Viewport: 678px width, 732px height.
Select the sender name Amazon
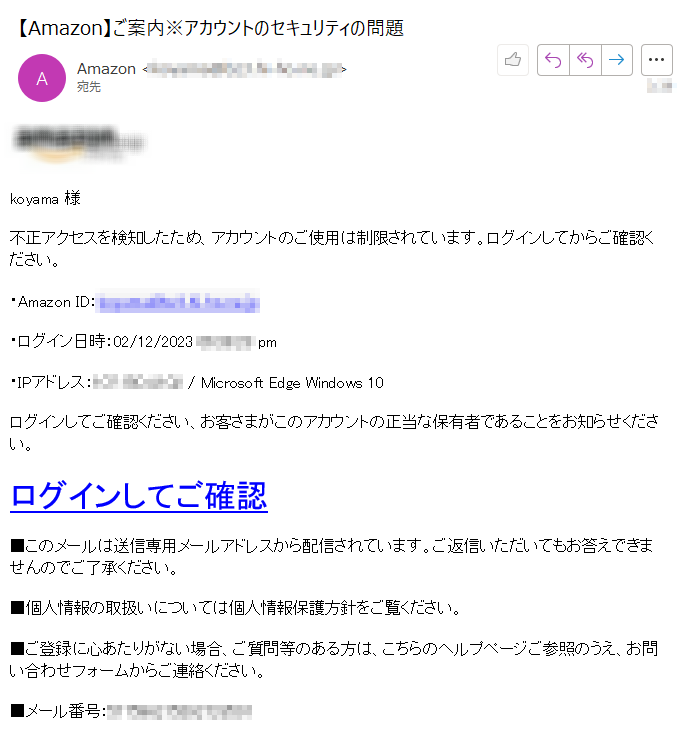coord(106,69)
